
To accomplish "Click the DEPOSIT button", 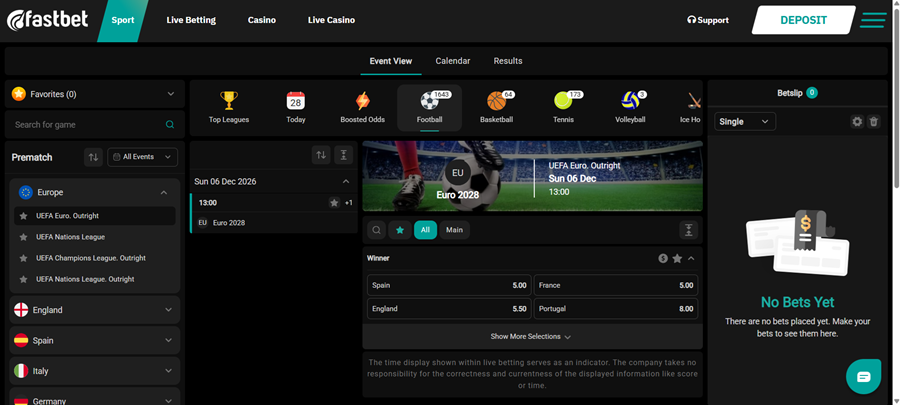I will pos(804,20).
